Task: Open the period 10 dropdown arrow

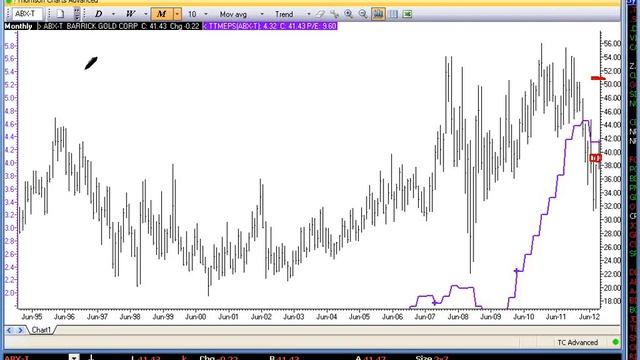Action: coord(205,14)
